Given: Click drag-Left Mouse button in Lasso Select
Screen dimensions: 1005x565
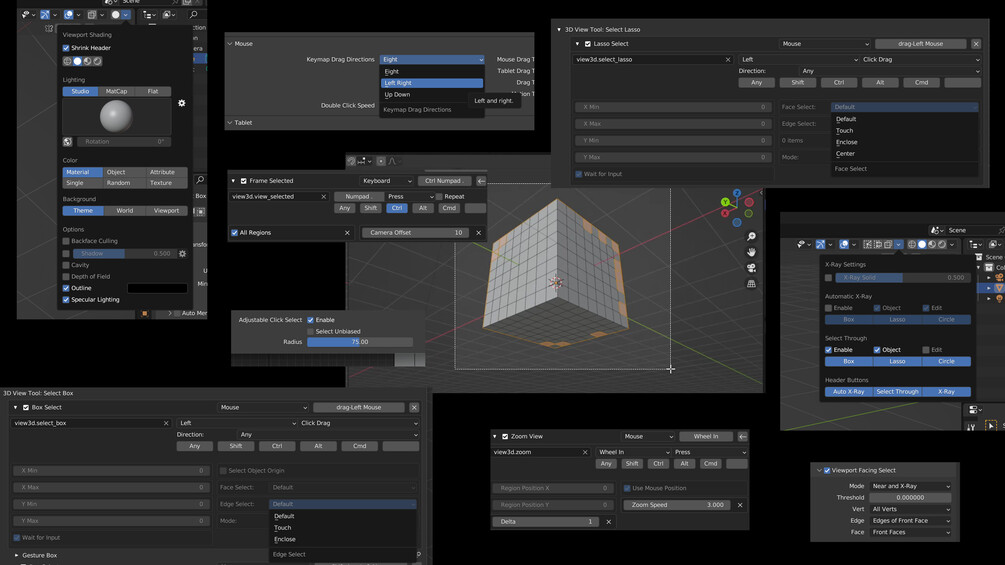Looking at the screenshot, I should click(x=920, y=44).
